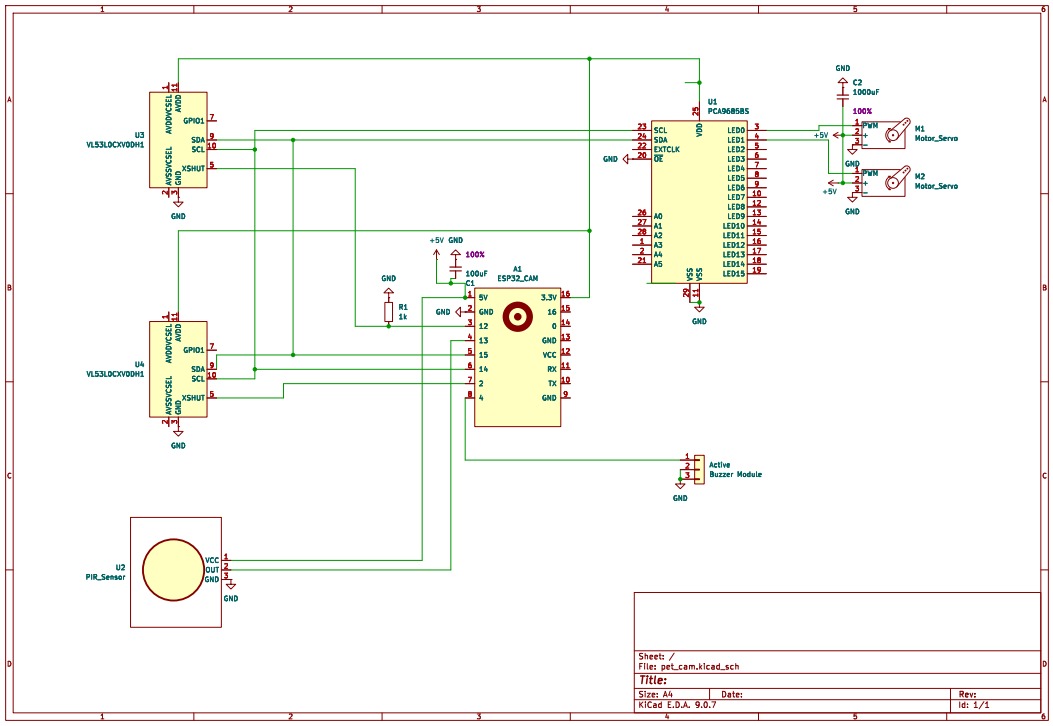Click the M2 Motor_Servo symbol
The width and height of the screenshot is (1053, 726).
click(884, 182)
